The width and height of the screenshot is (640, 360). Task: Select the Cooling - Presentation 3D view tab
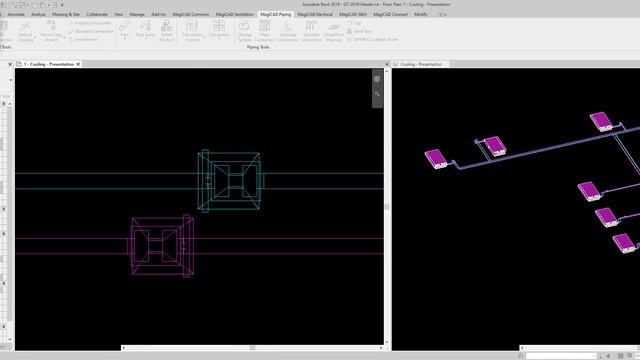421,64
